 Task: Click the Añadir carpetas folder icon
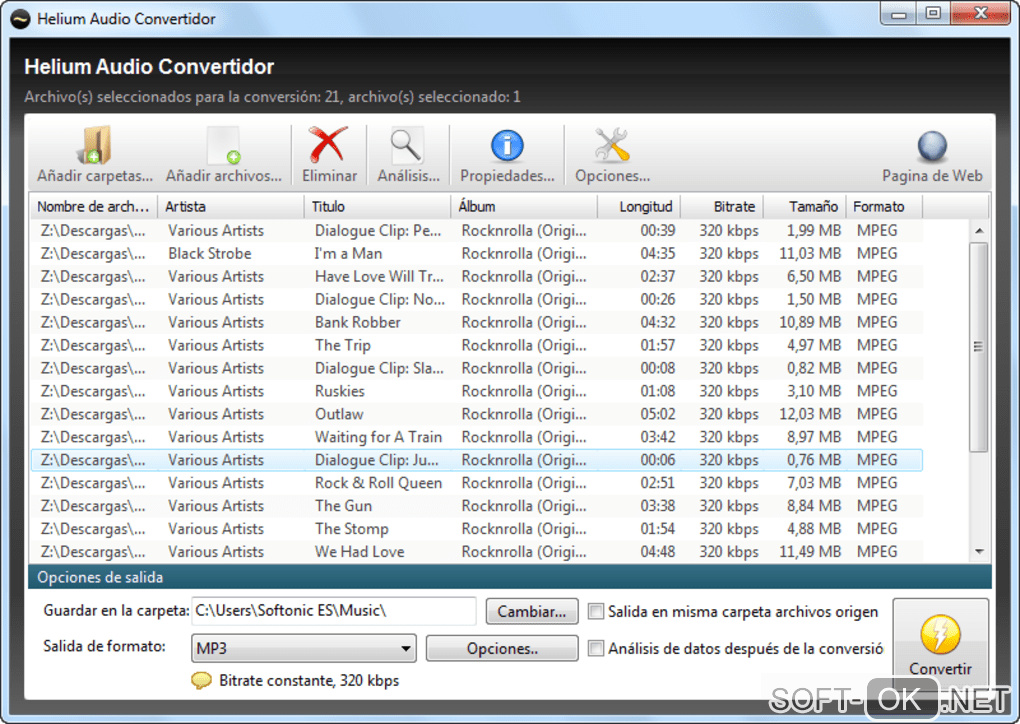94,145
